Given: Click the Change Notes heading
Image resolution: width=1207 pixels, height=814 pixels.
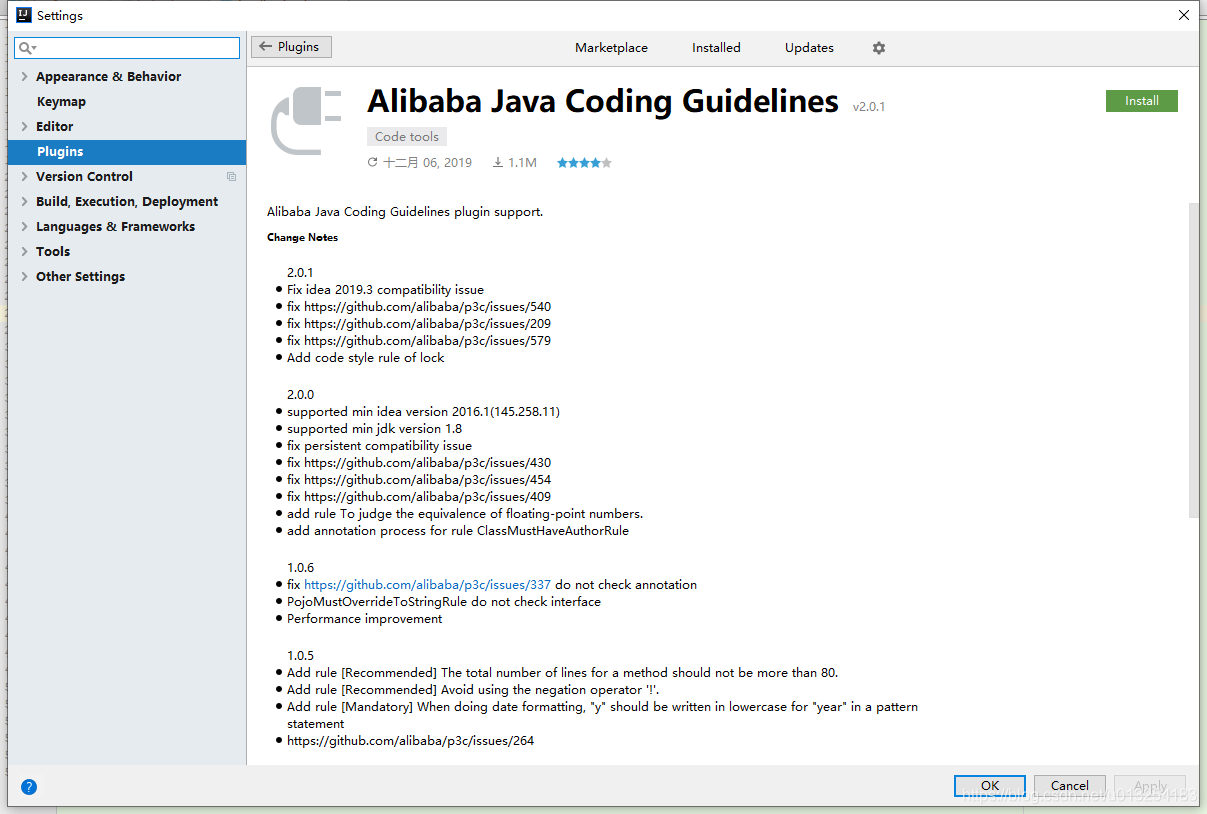Looking at the screenshot, I should point(302,238).
